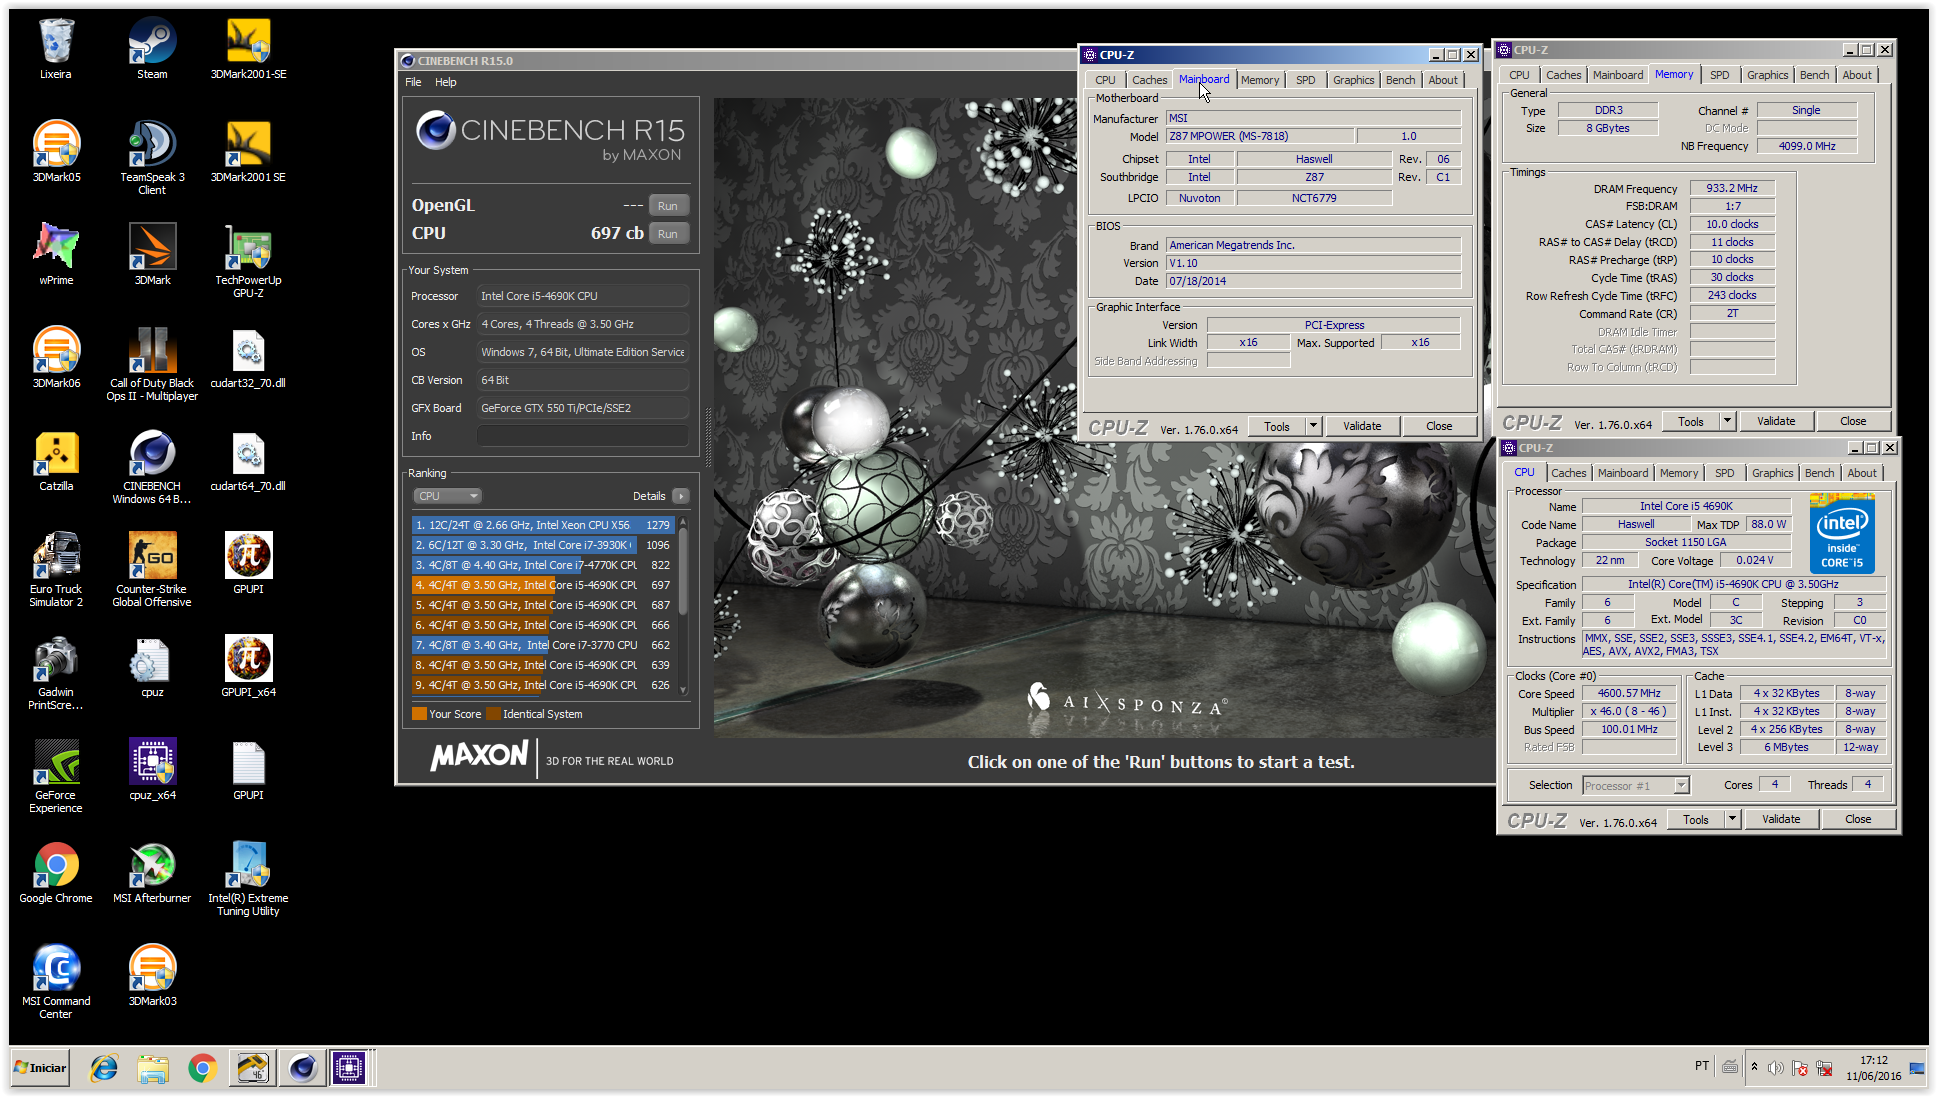
Task: Open Cinebench Help menu
Action: click(x=446, y=82)
